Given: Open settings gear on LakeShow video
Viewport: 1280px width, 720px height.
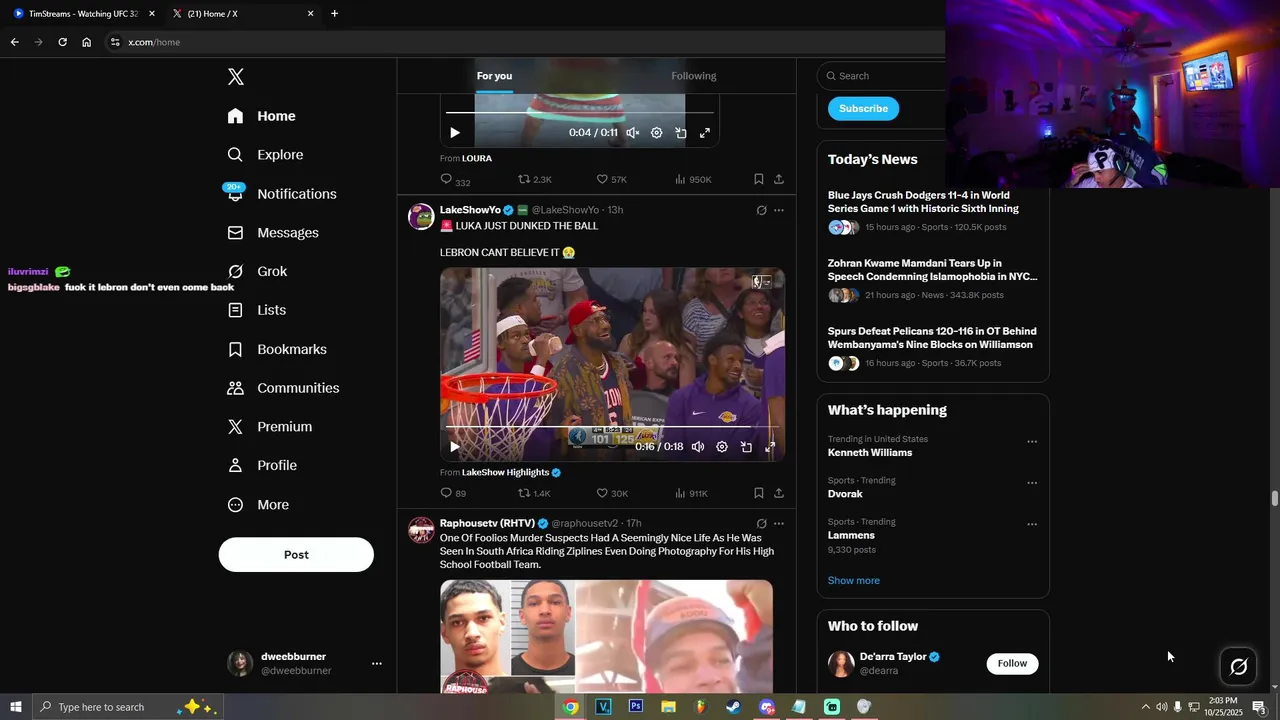Looking at the screenshot, I should point(722,447).
